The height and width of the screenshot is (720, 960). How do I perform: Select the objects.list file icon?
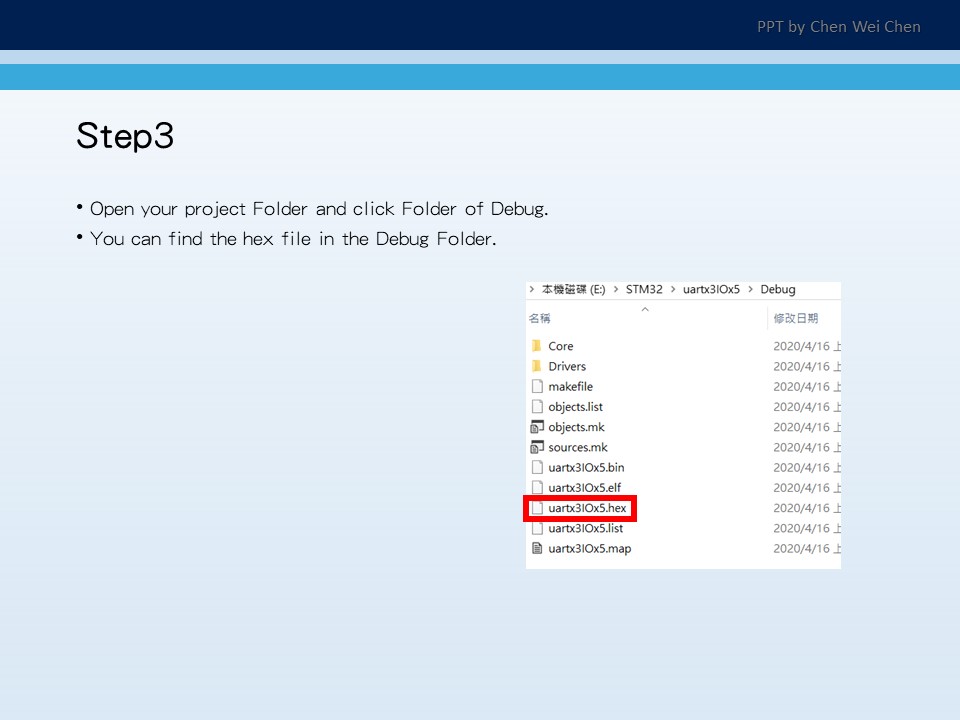click(537, 407)
